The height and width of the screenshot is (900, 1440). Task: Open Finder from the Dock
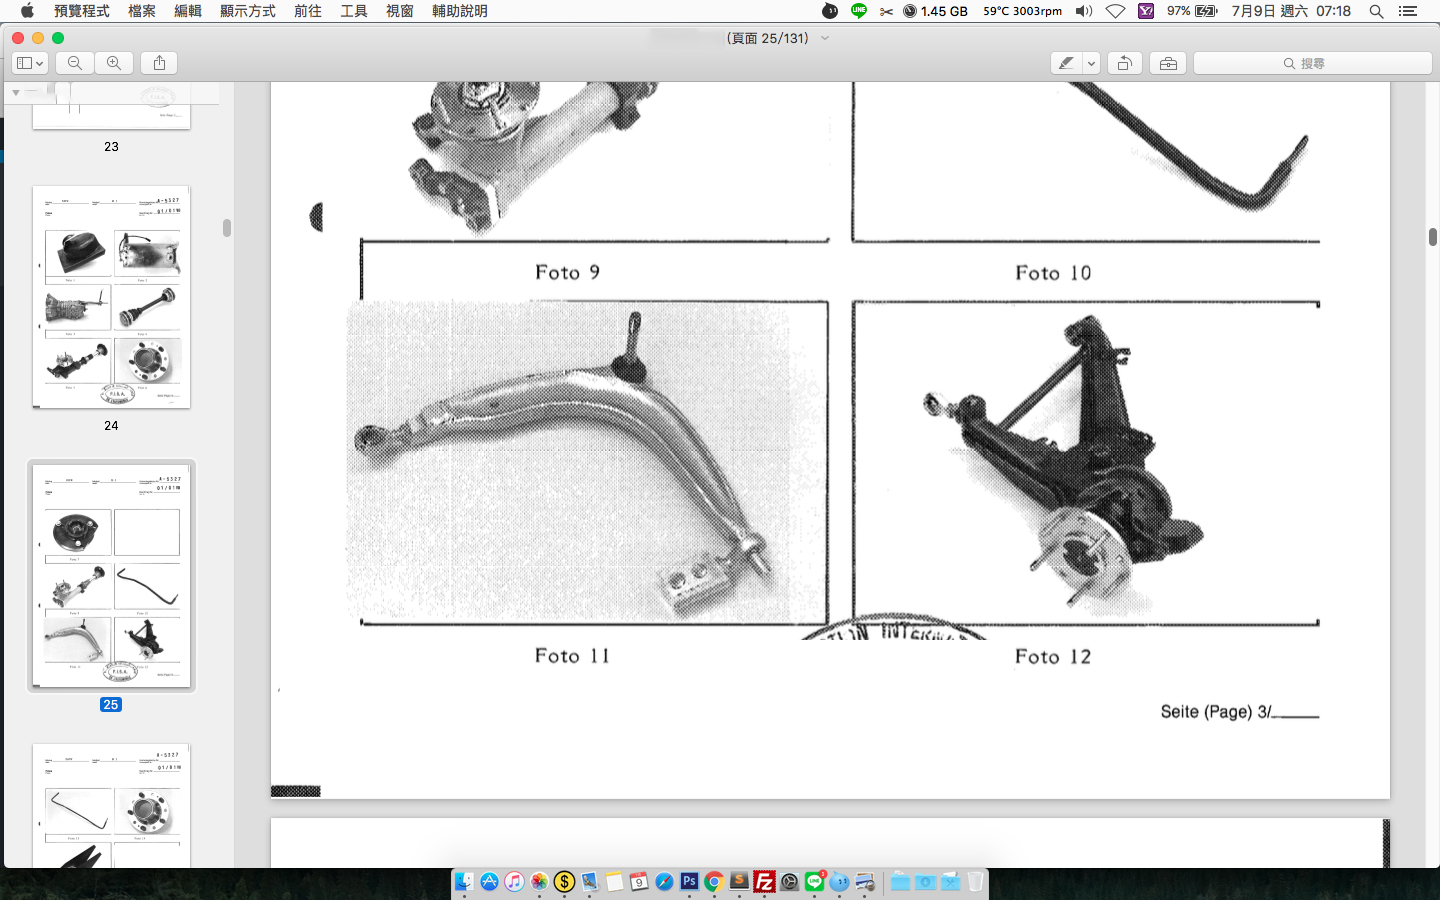[464, 881]
